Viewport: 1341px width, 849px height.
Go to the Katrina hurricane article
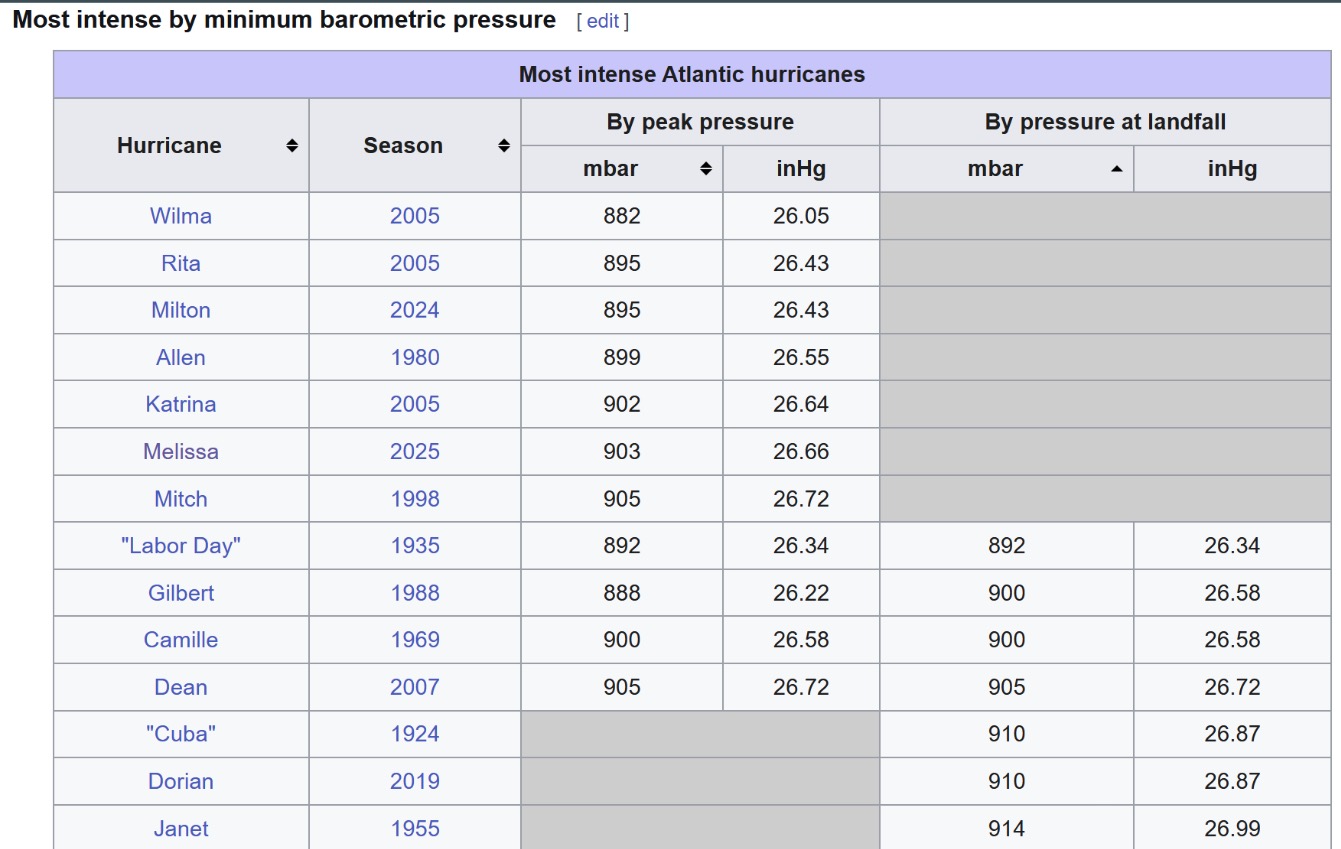click(181, 404)
